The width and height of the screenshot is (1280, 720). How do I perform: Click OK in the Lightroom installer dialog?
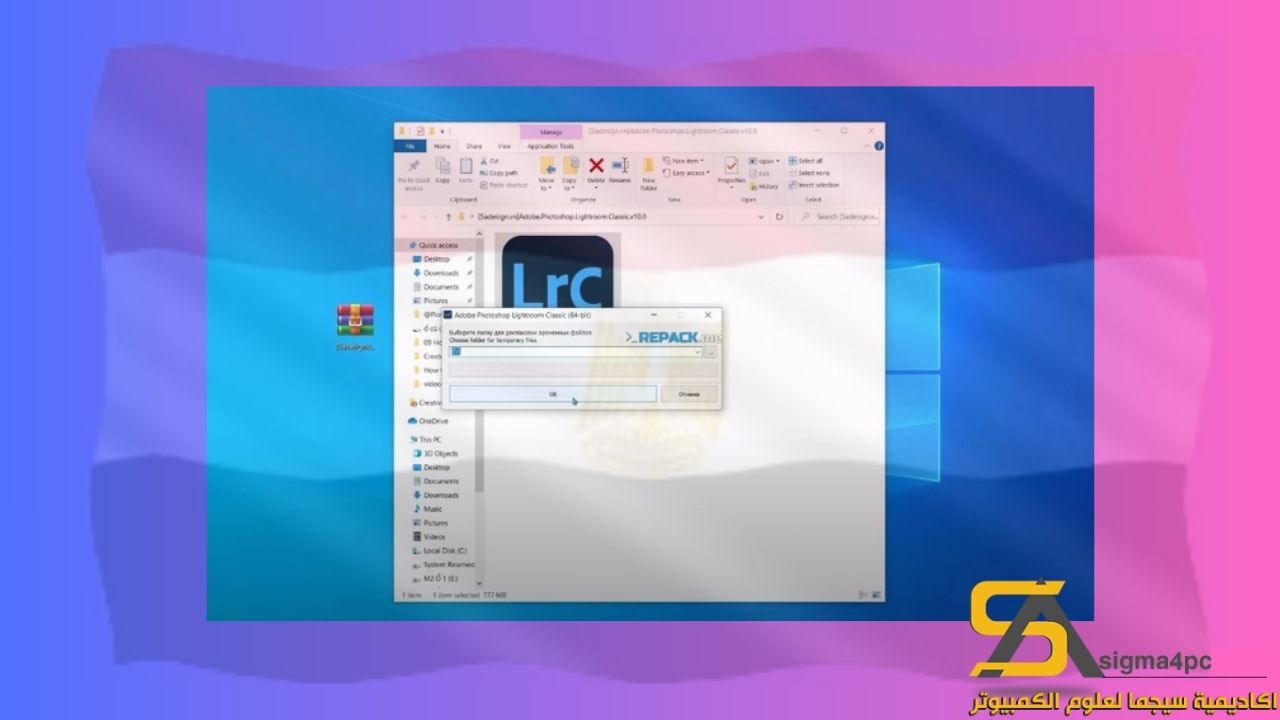pyautogui.click(x=553, y=394)
